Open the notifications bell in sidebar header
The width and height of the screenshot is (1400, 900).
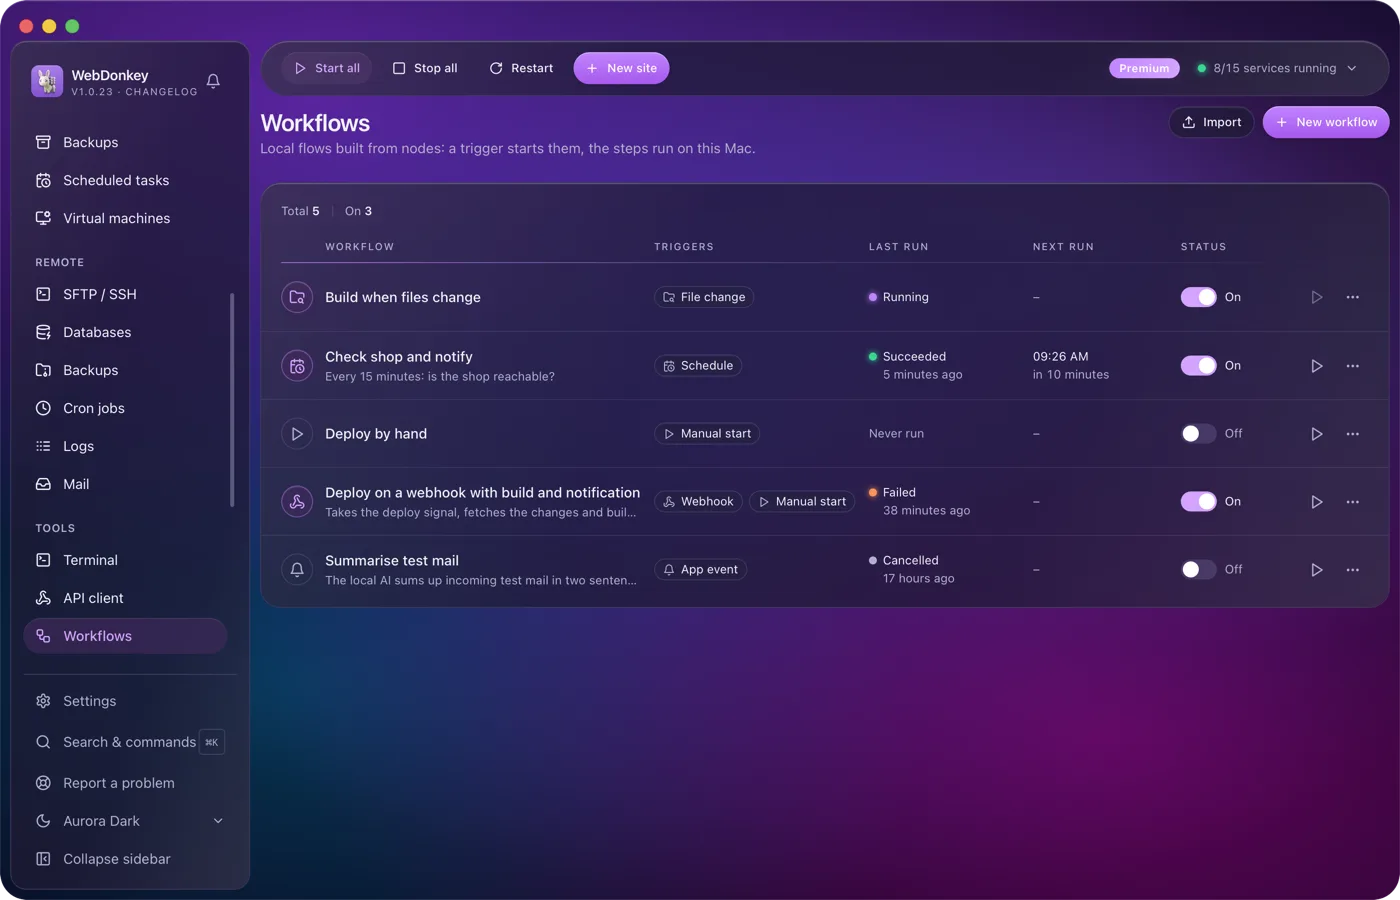point(213,81)
